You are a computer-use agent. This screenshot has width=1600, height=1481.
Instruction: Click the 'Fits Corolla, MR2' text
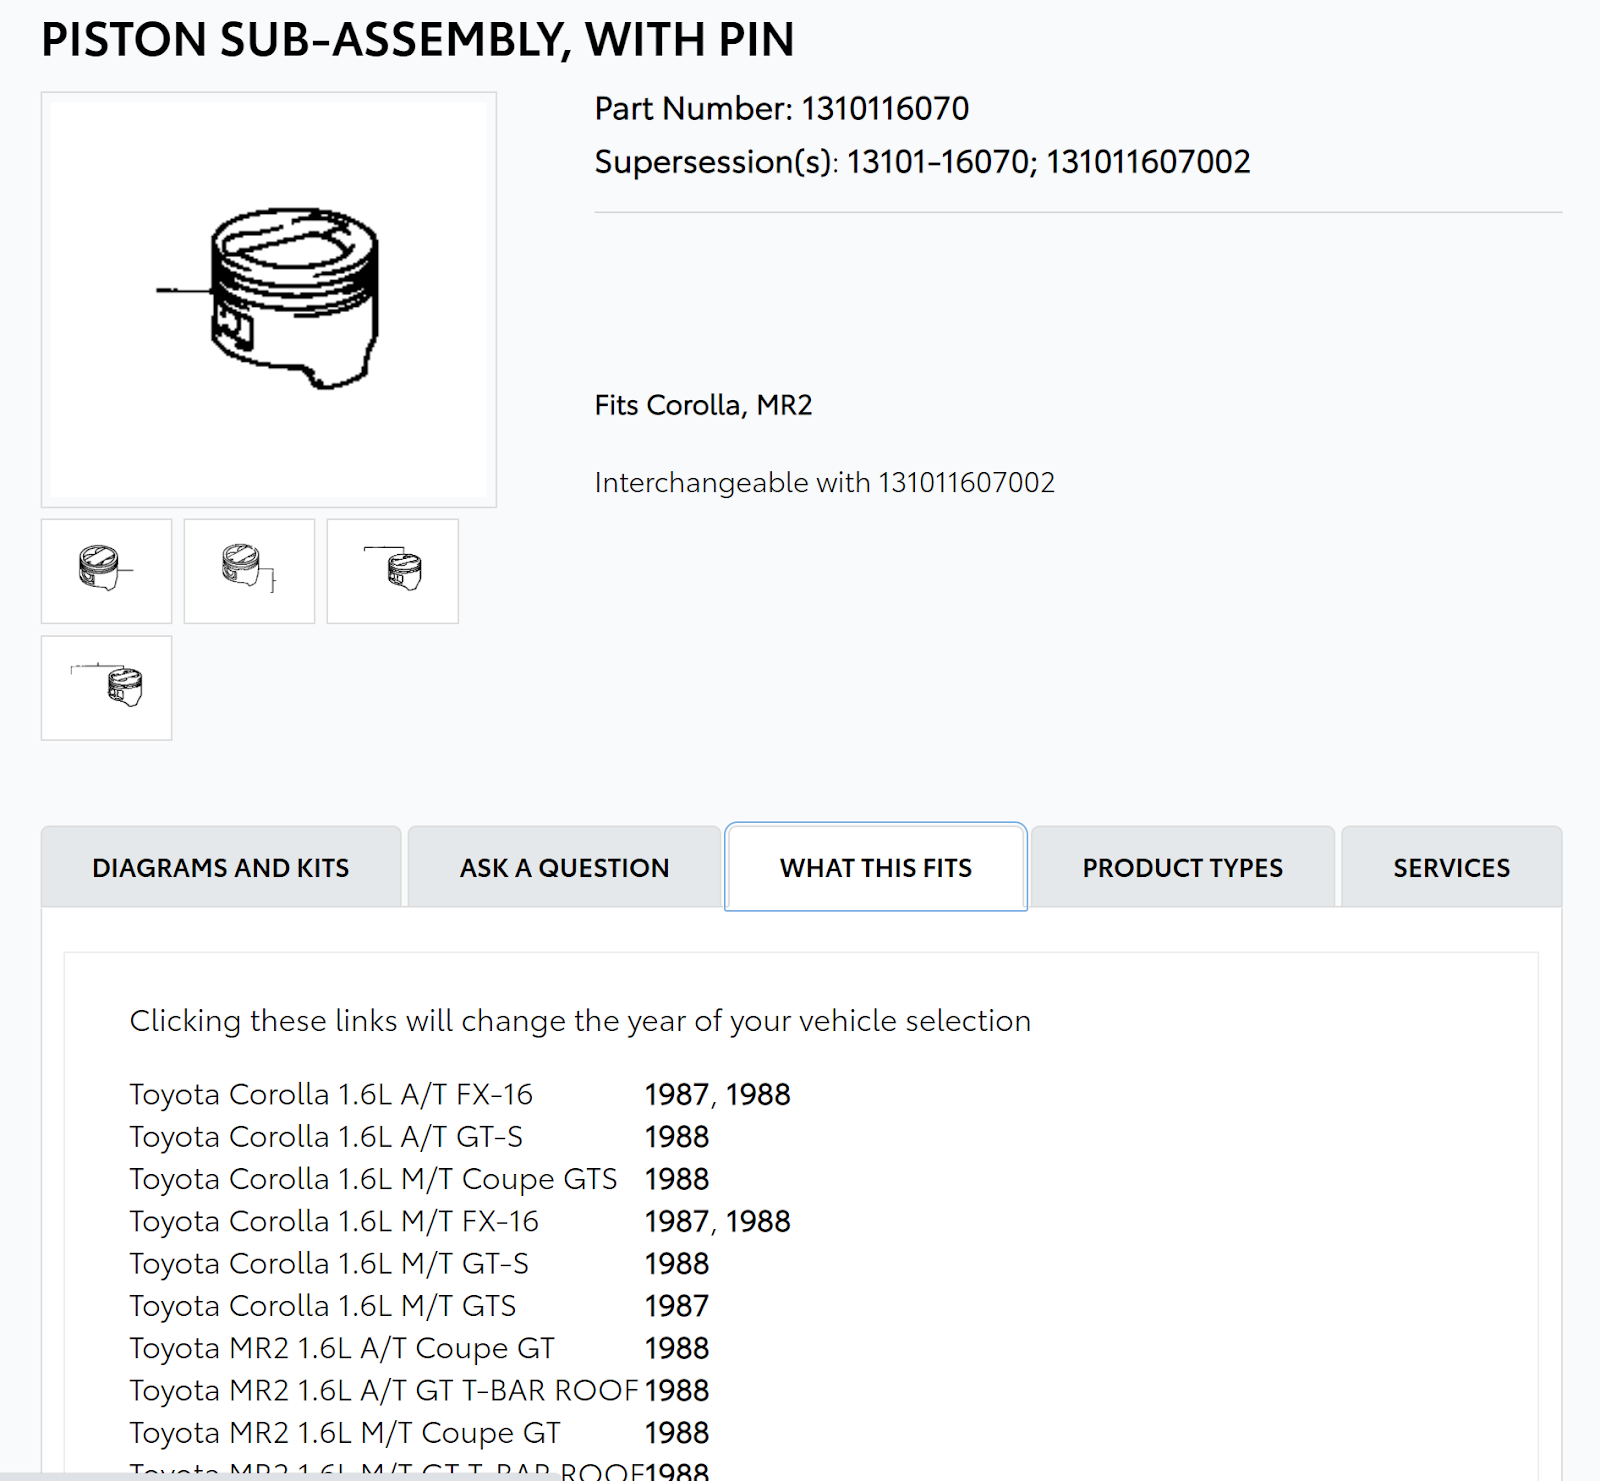[x=703, y=405]
